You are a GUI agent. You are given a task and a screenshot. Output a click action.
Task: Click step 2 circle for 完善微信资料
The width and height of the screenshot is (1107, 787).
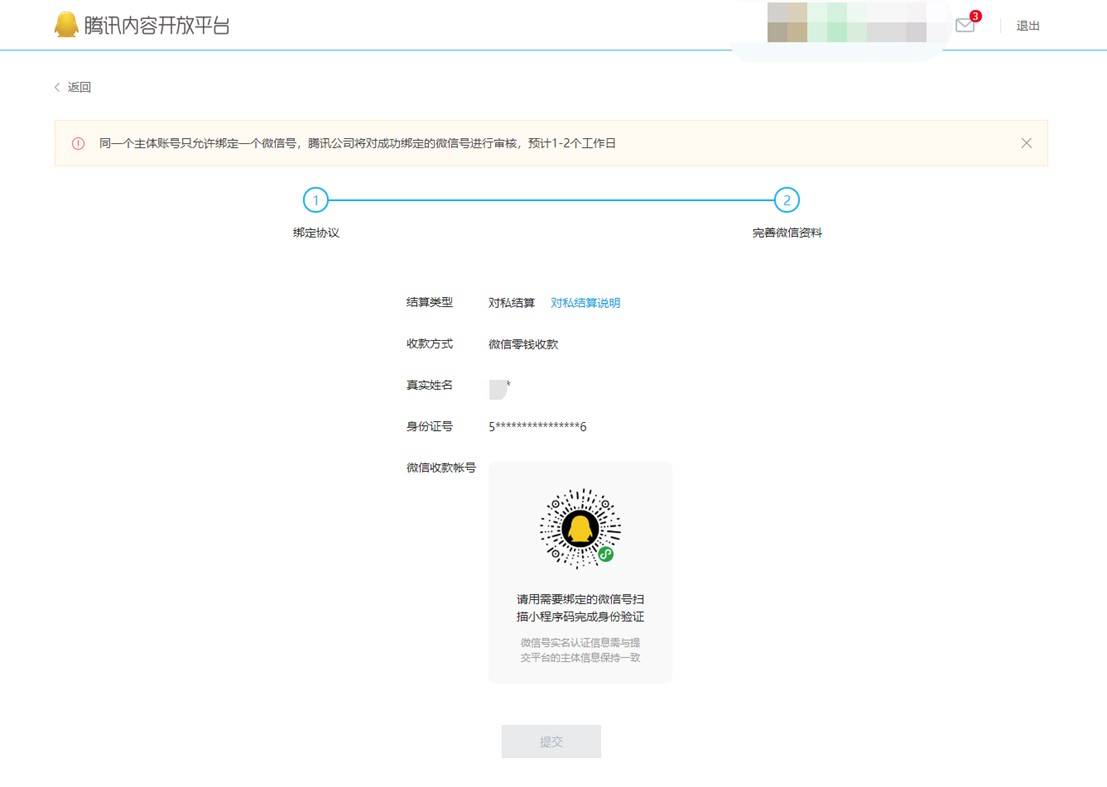(x=786, y=200)
